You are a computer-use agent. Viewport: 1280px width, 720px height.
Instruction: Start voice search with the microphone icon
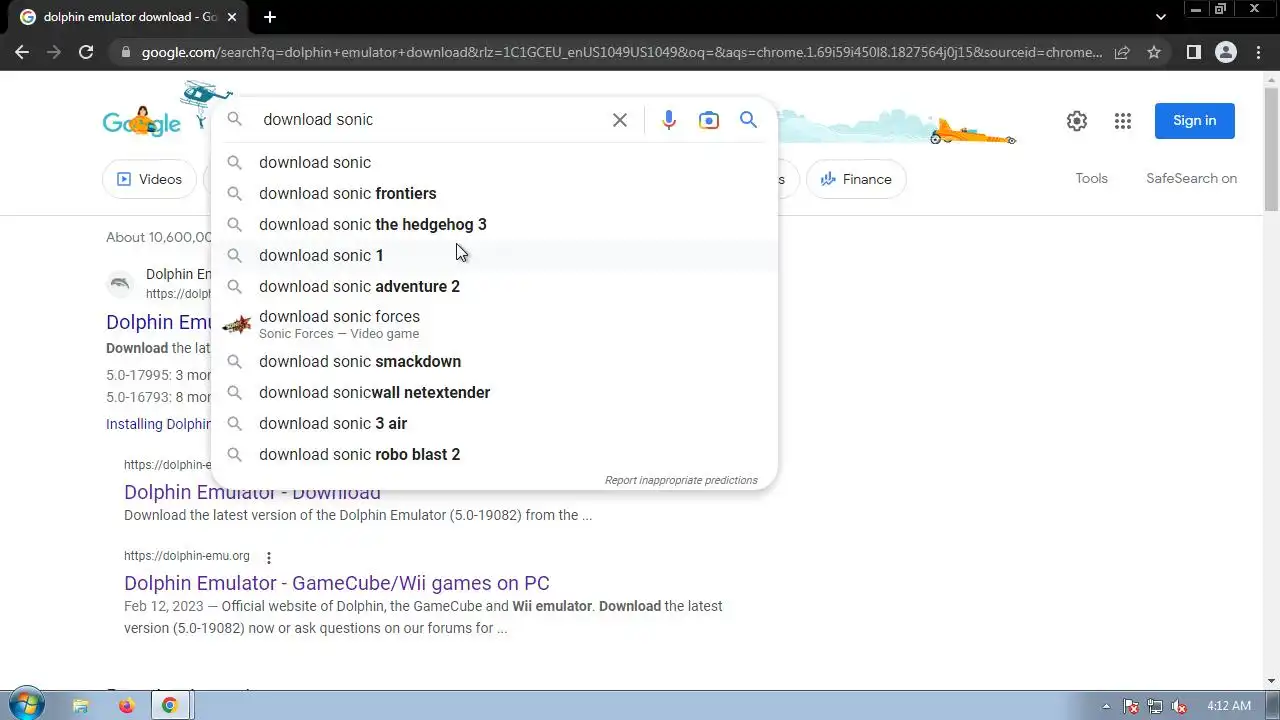(x=669, y=120)
